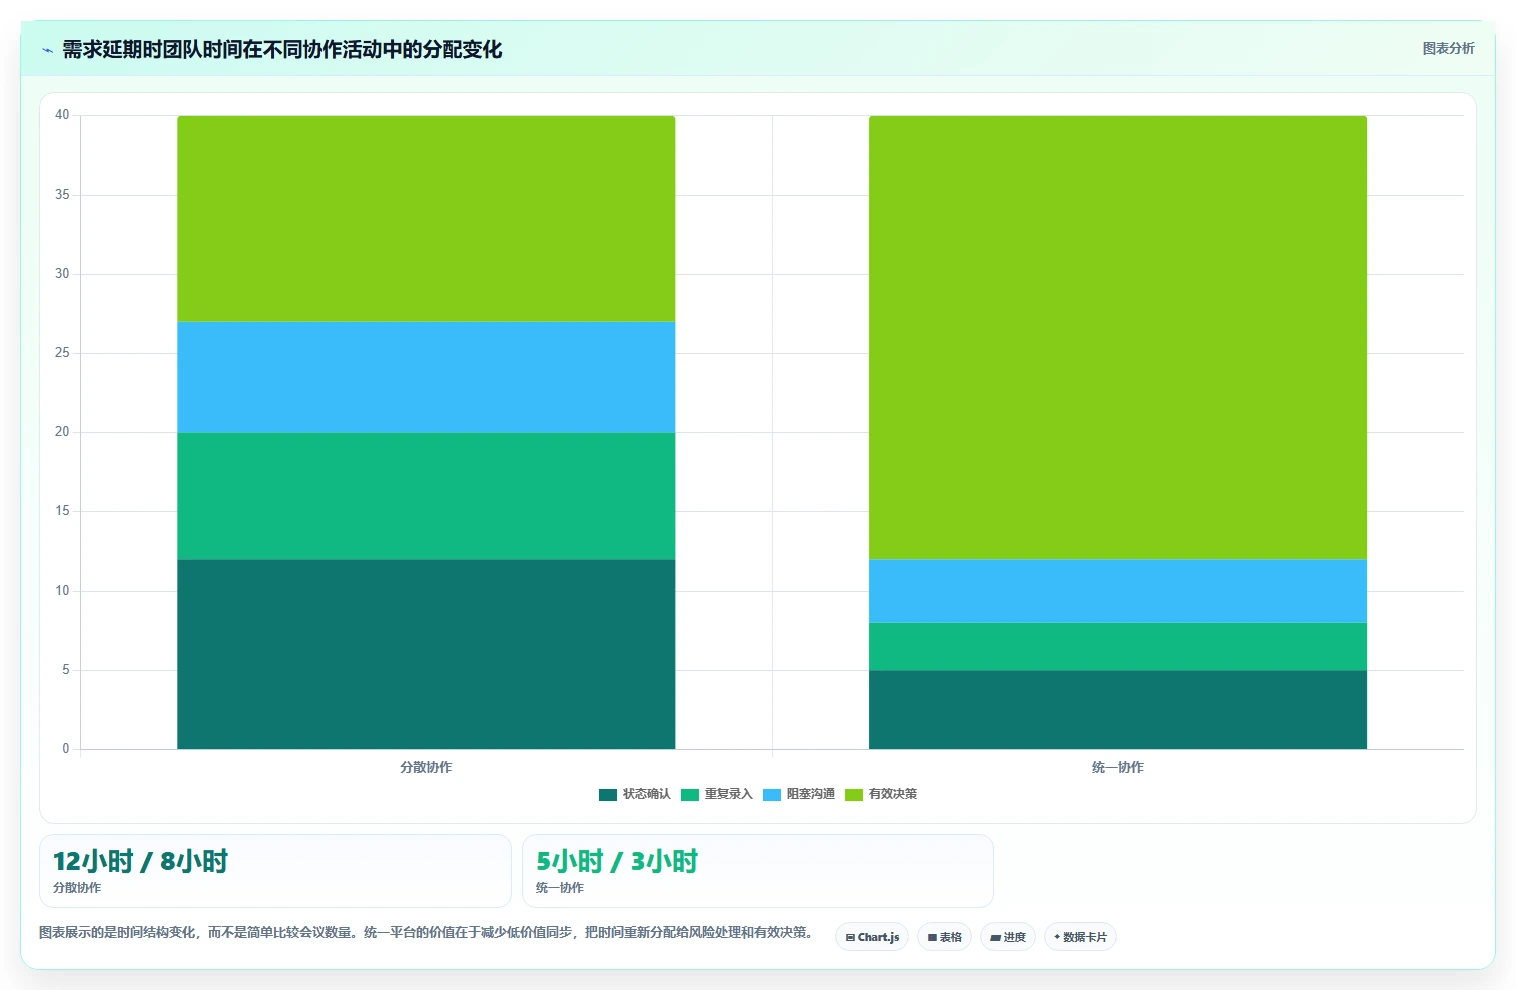Click the 阻塞沟通 legend text
The height and width of the screenshot is (990, 1516).
pos(811,794)
